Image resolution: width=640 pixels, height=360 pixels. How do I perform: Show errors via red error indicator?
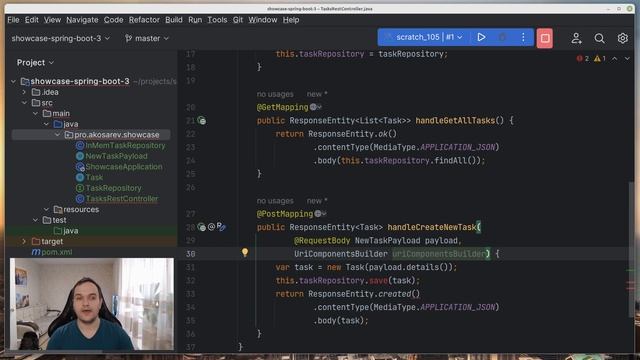(x=582, y=59)
